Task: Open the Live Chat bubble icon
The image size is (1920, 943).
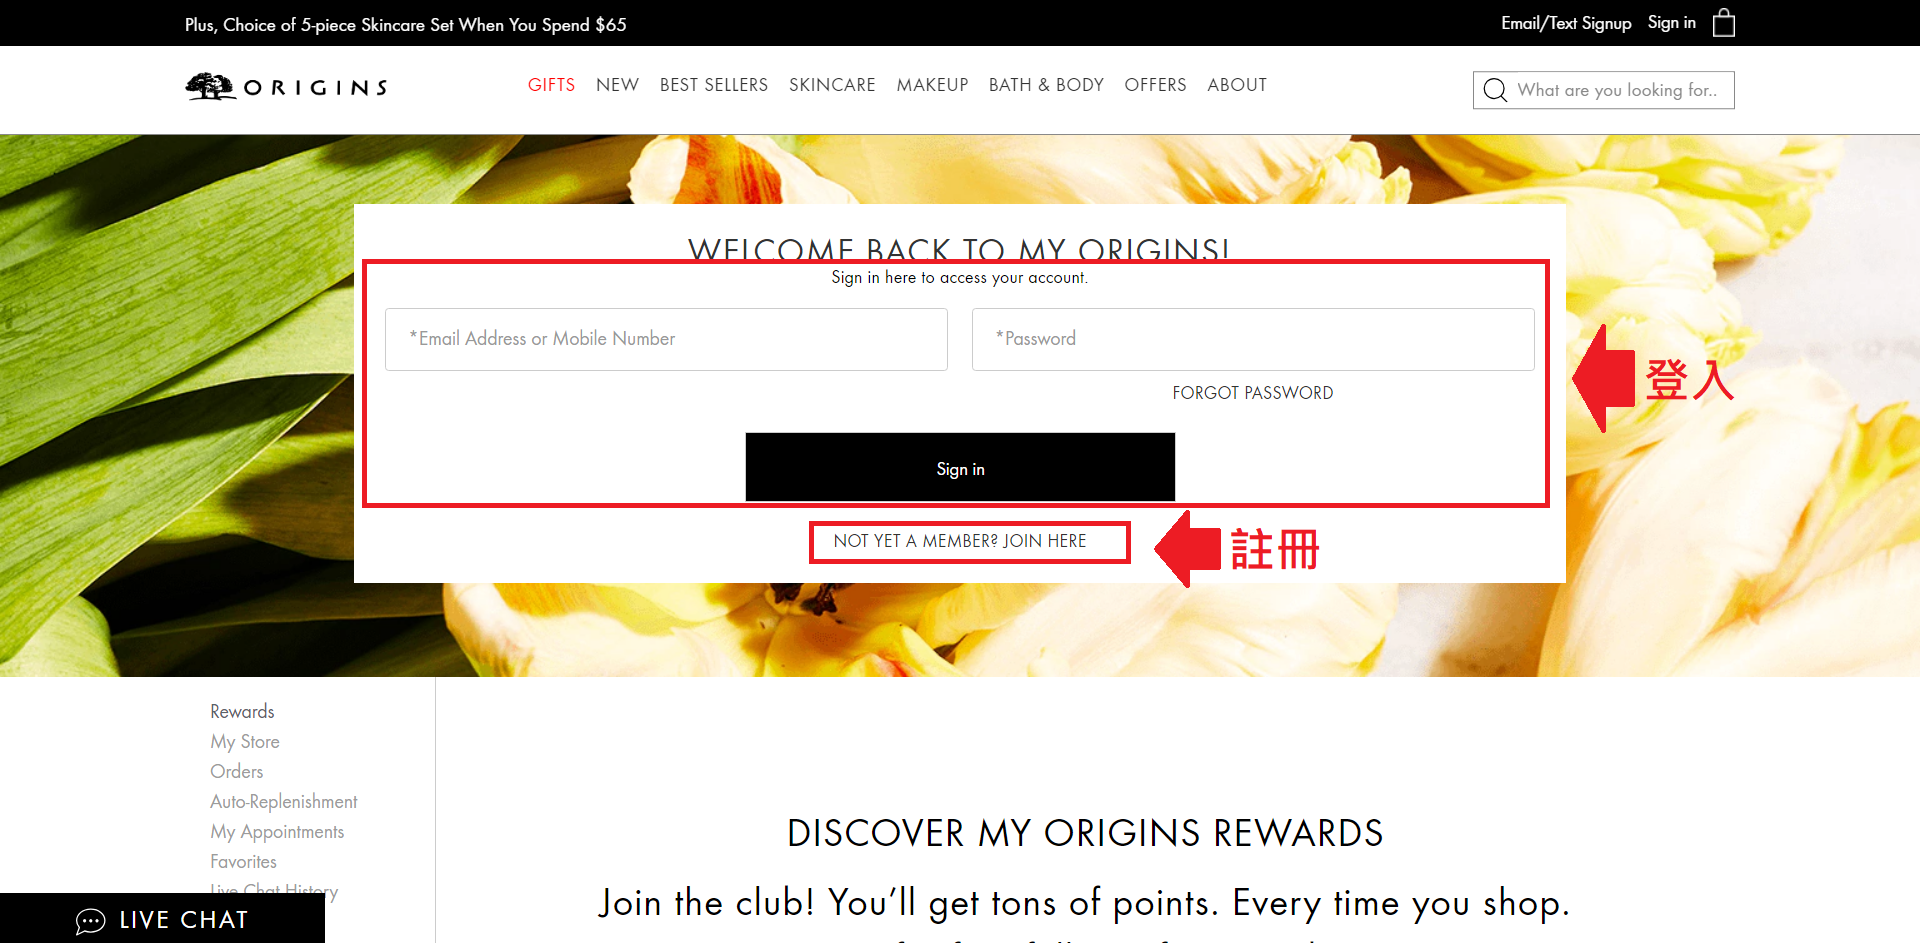Action: [90, 921]
